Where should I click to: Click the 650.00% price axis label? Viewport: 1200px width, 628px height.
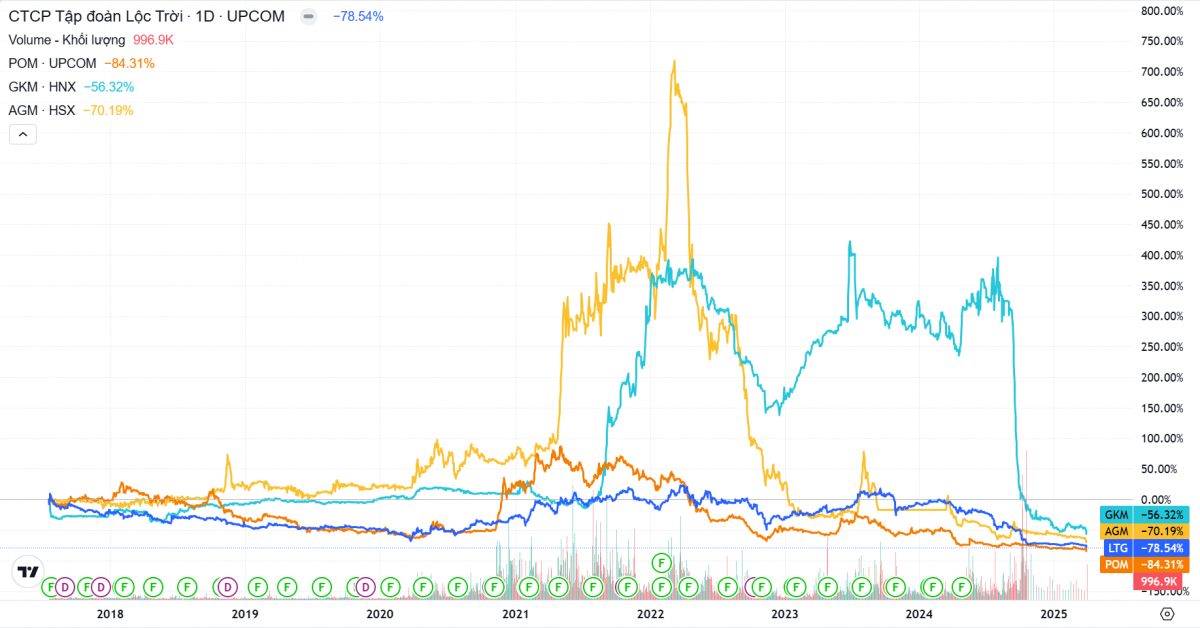click(x=1162, y=103)
